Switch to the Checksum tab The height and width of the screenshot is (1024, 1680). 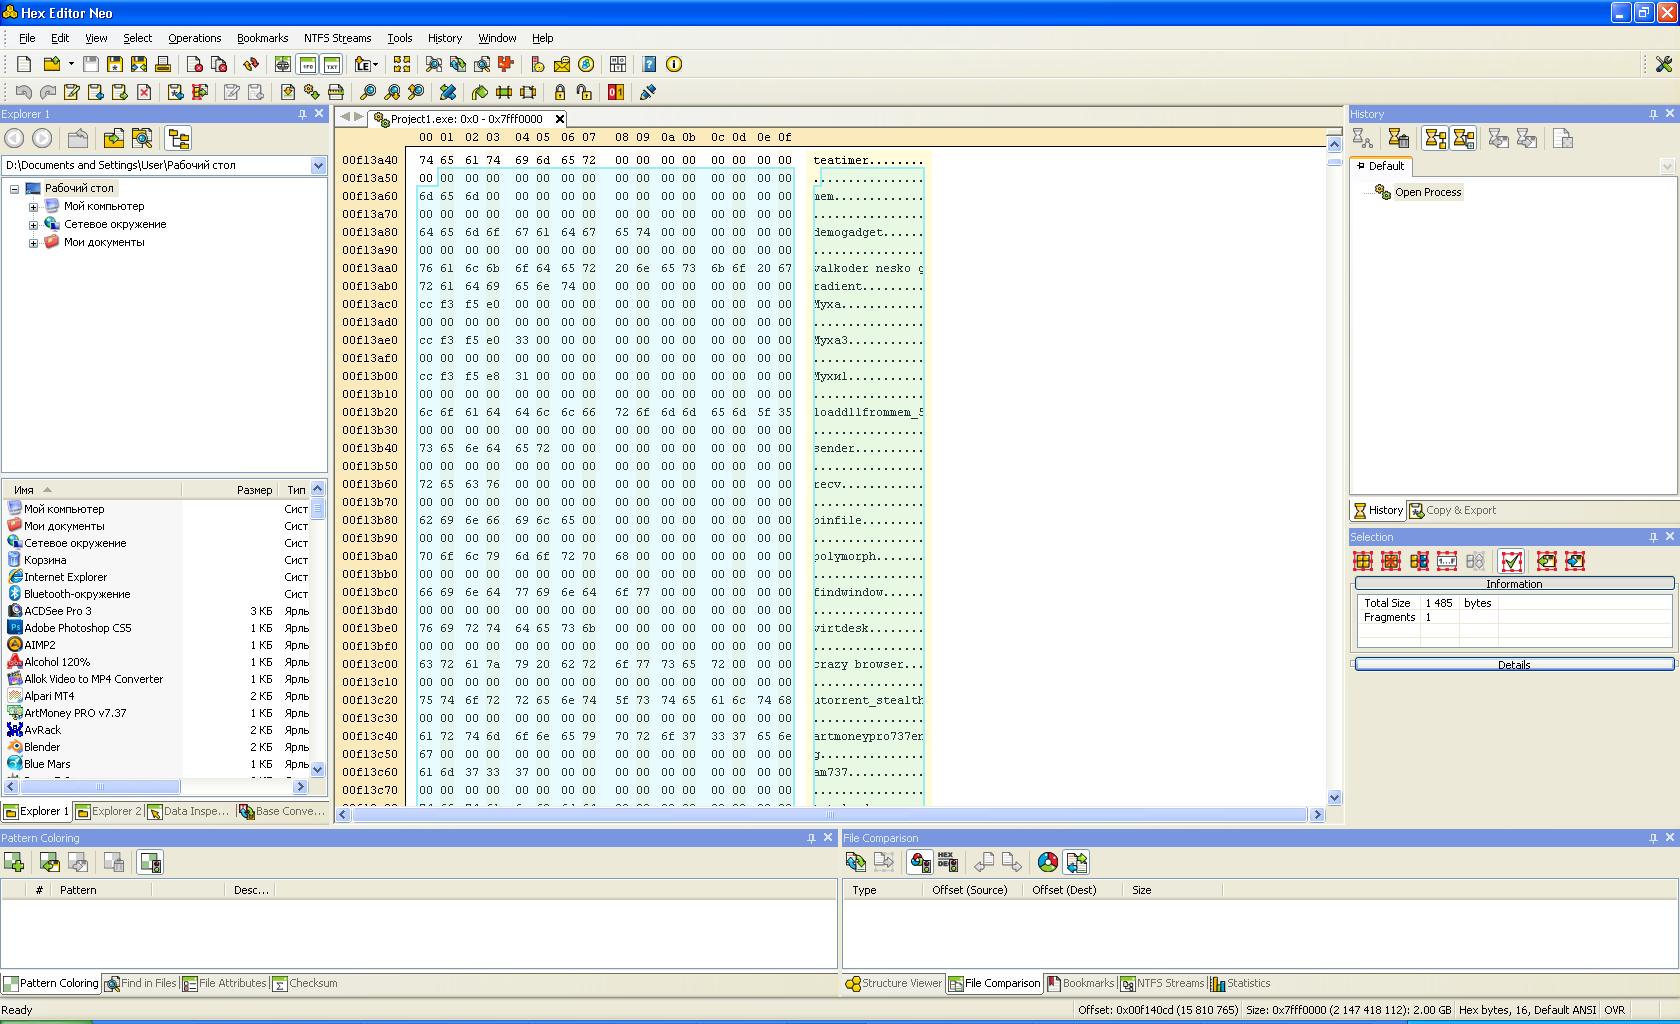[306, 983]
